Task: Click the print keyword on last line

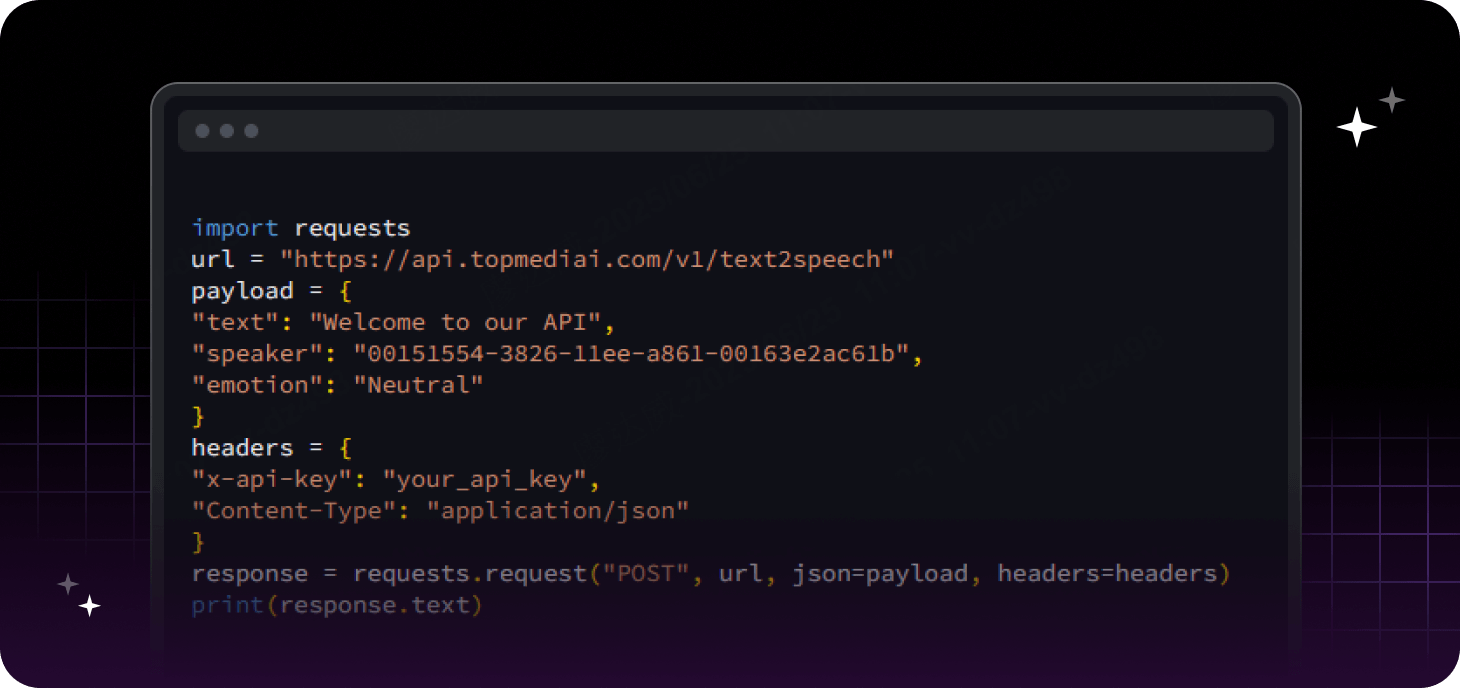Action: click(x=227, y=605)
